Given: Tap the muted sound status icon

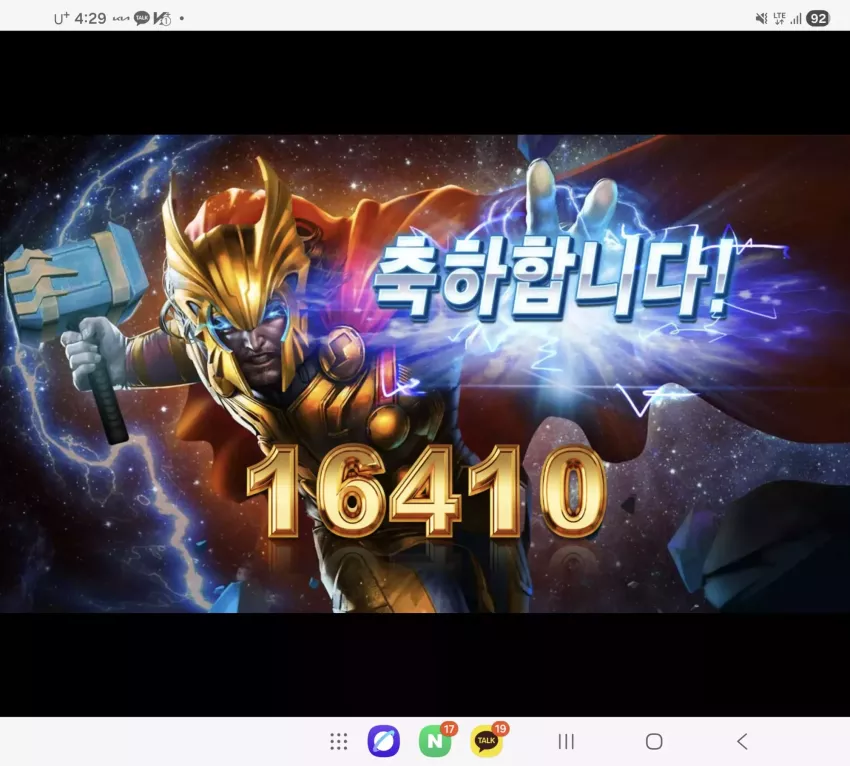Looking at the screenshot, I should tap(762, 19).
